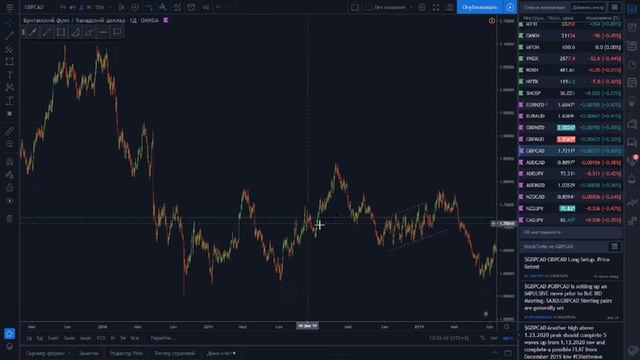
Task: Select the trend line drawing tool
Action: point(9,36)
